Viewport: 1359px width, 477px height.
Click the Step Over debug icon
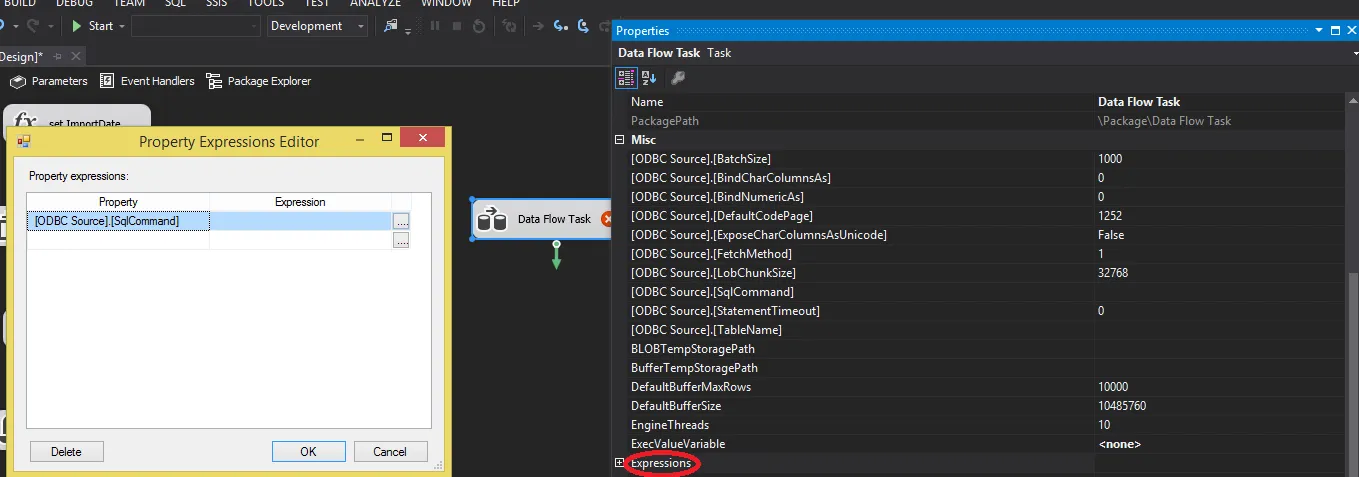point(583,26)
